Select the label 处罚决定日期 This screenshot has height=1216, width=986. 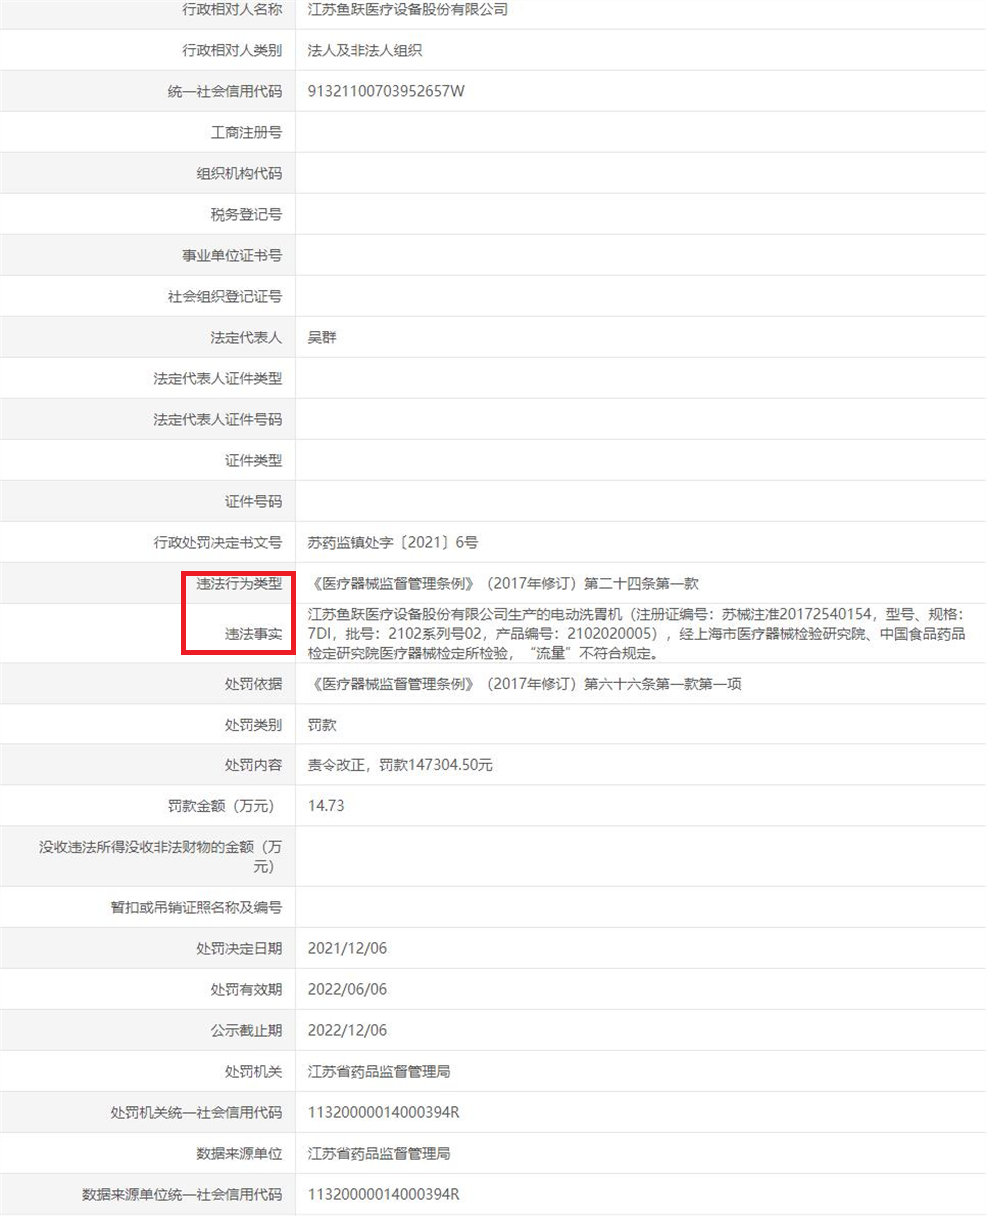point(239,948)
